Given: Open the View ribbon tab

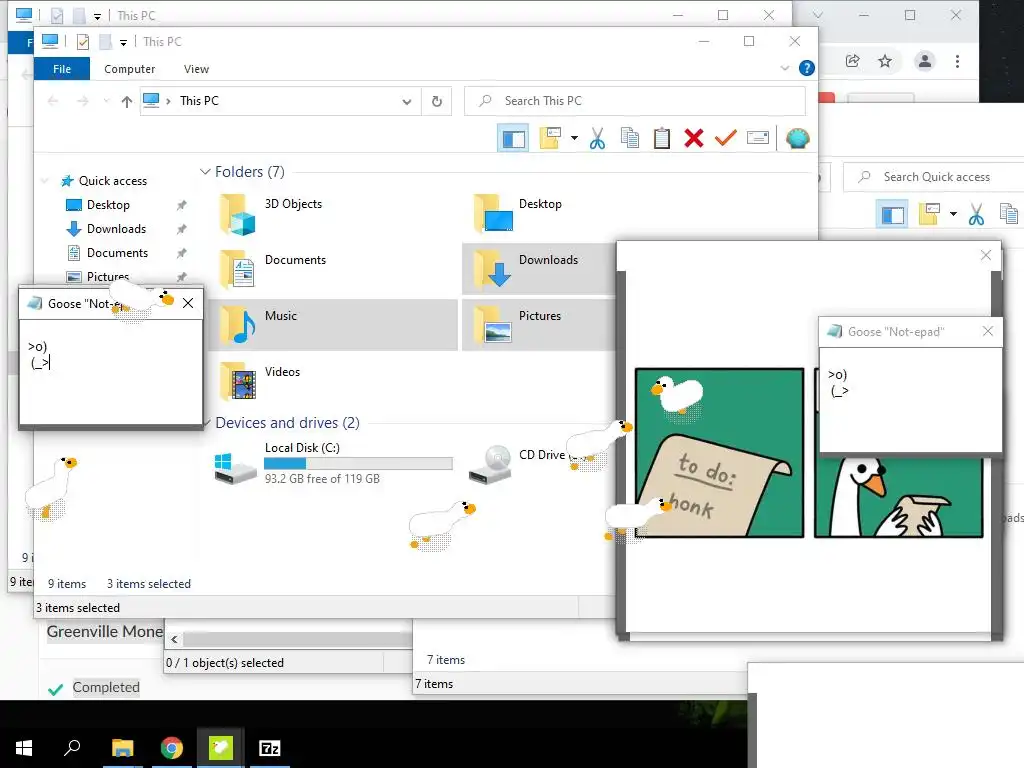Looking at the screenshot, I should pyautogui.click(x=196, y=69).
